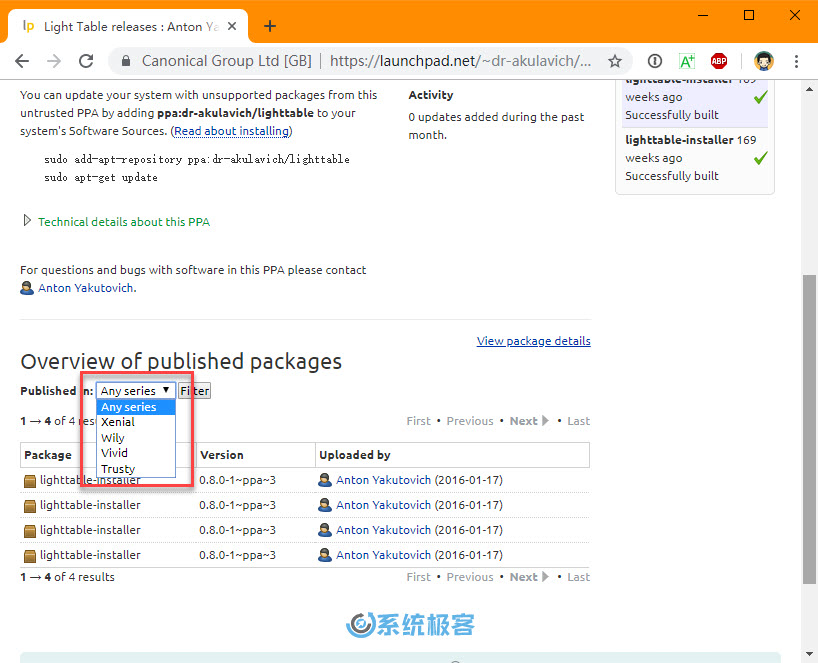This screenshot has width=818, height=663.
Task: Open first row Anton Yakutovich uploader link
Action: pyautogui.click(x=383, y=480)
